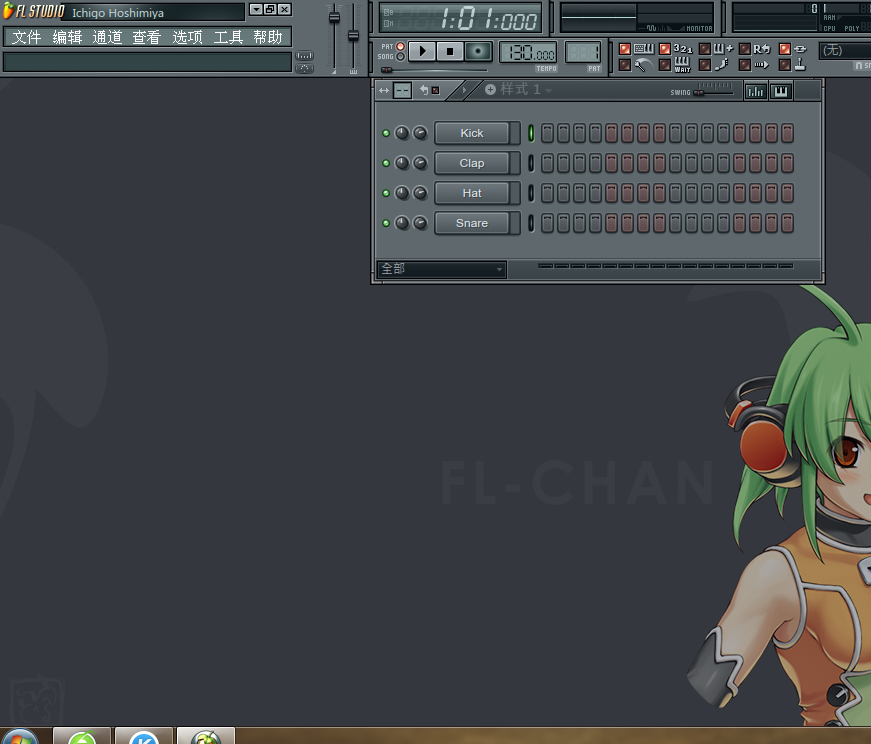Open the FL Studio fruit taskbar icon
Screen dimensions: 871x744
206,737
